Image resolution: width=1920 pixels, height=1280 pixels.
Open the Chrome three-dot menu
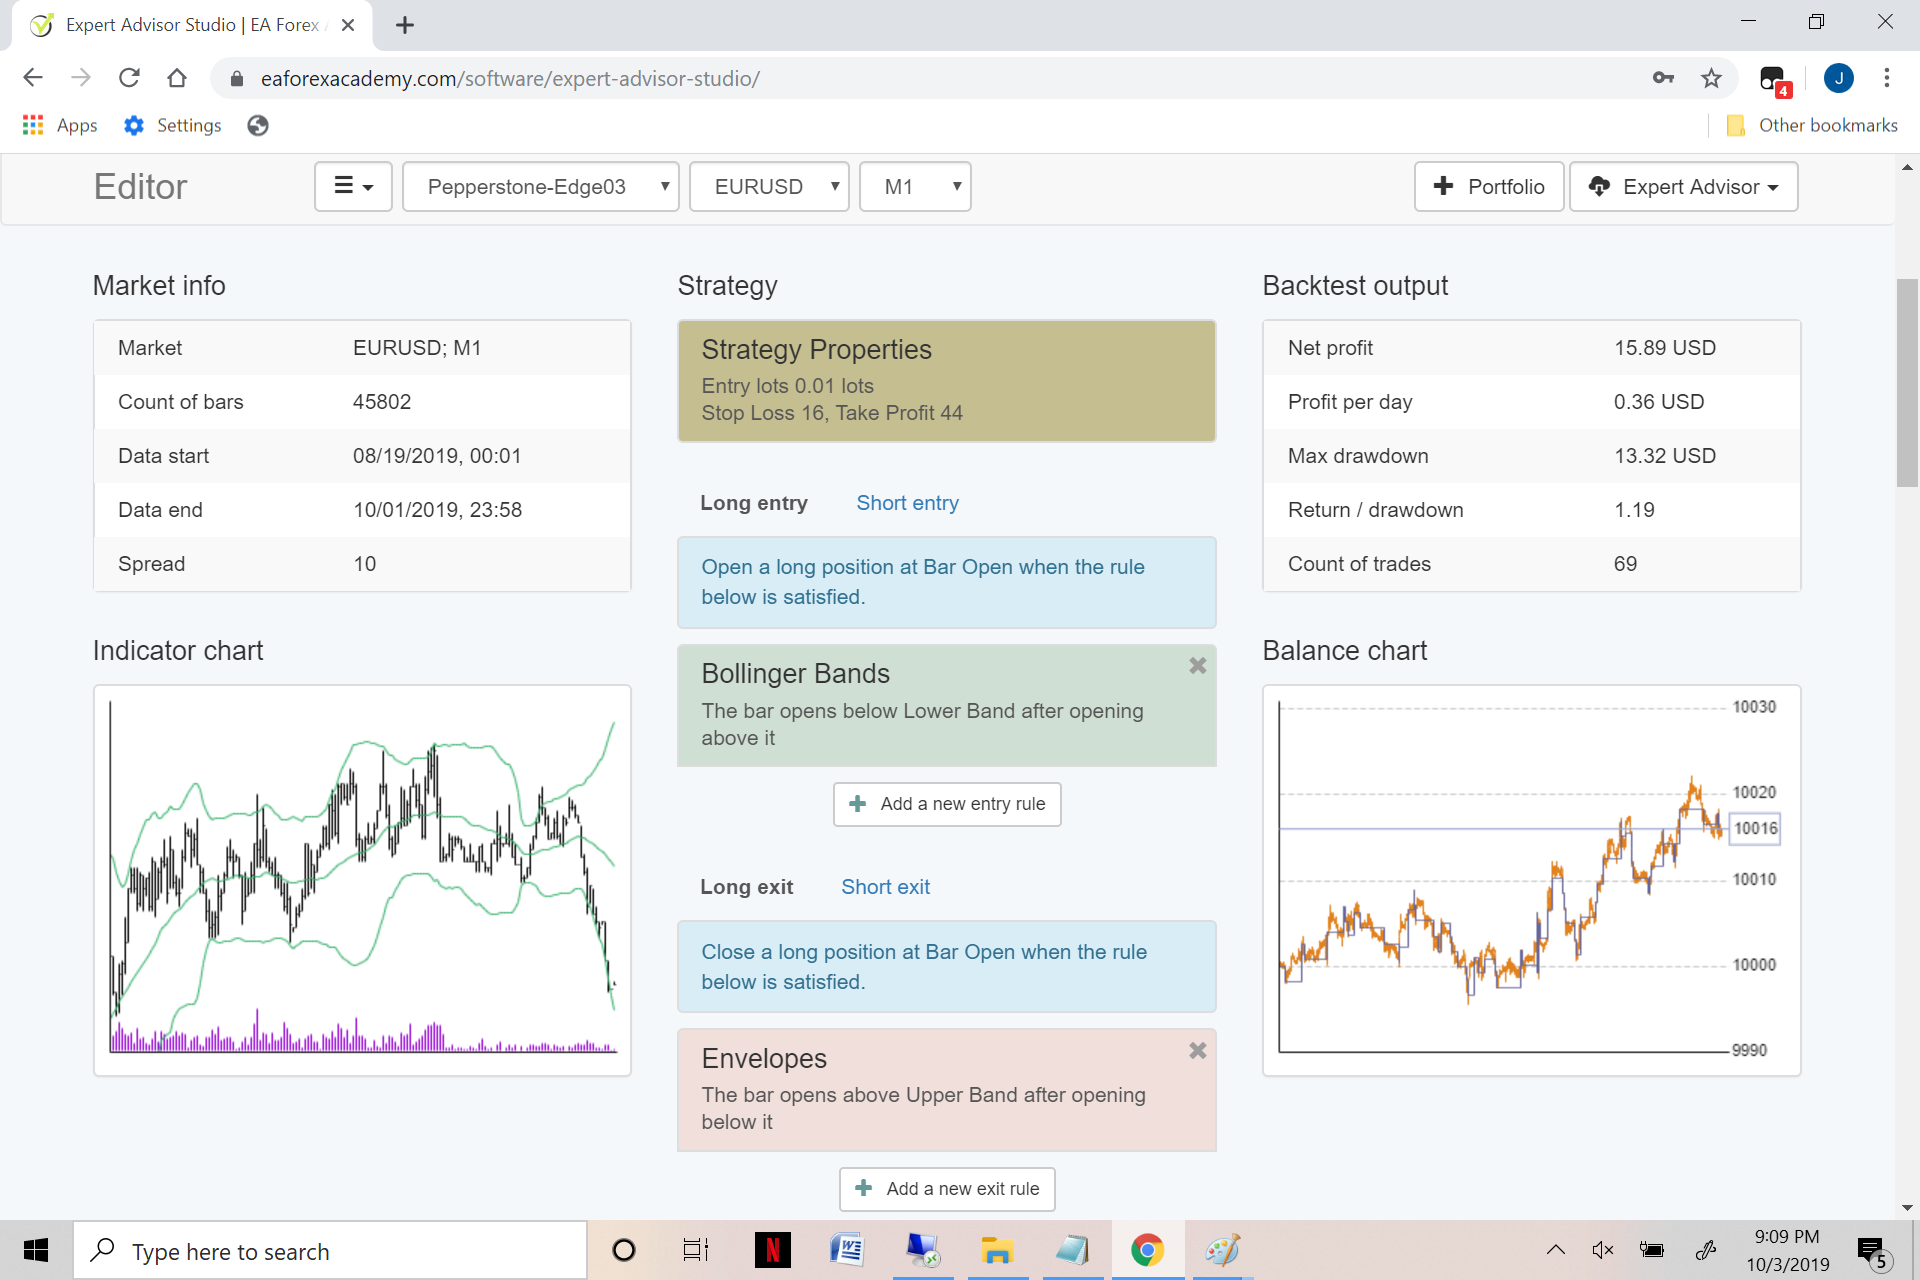point(1886,78)
